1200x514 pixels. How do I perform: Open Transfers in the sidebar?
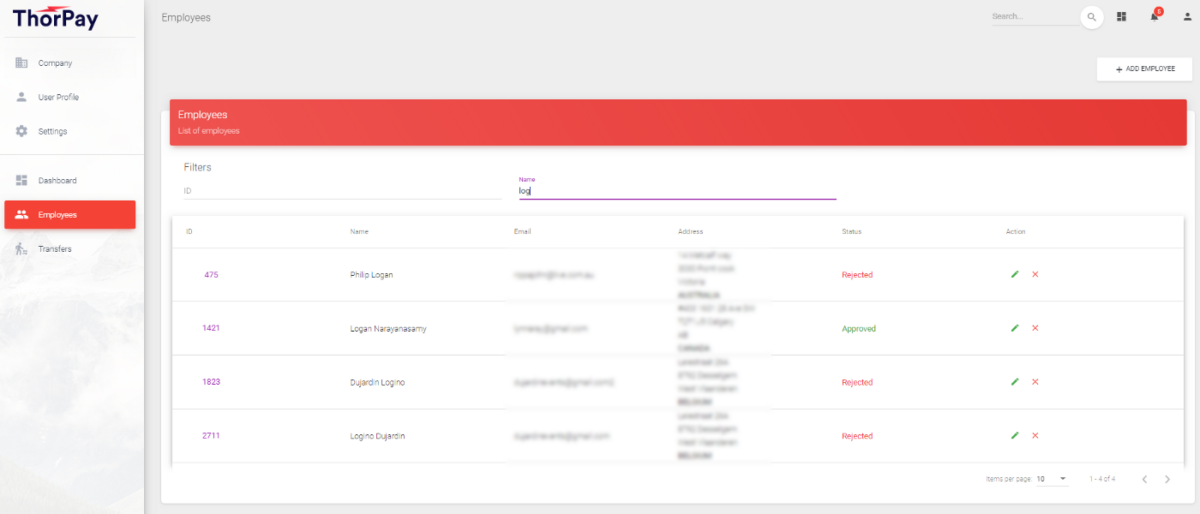[55, 249]
